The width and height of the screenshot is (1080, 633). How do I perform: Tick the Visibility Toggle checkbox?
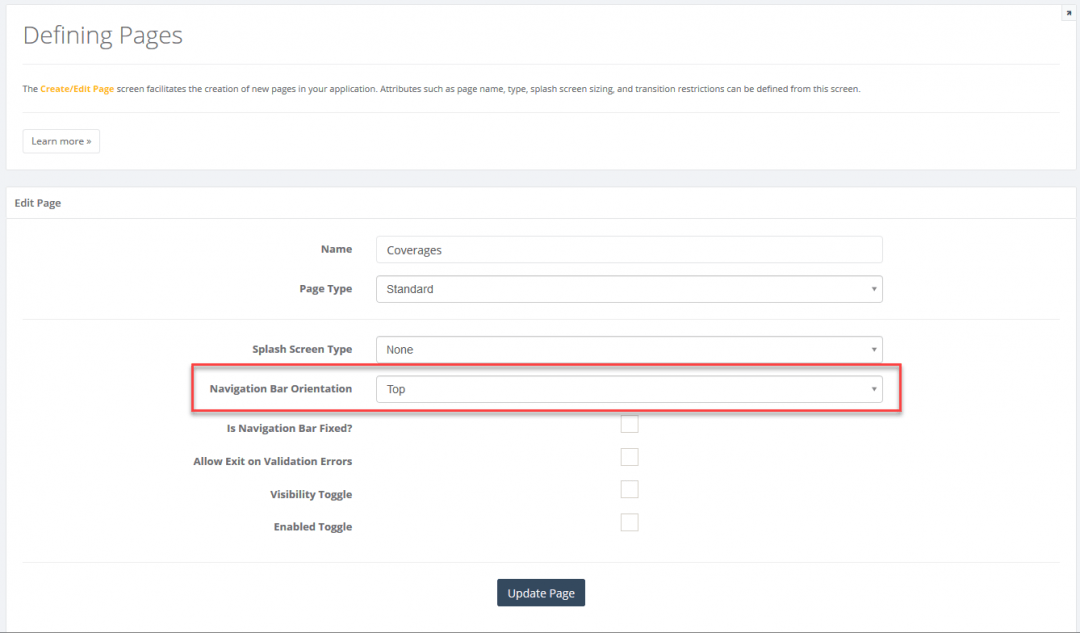pos(629,490)
